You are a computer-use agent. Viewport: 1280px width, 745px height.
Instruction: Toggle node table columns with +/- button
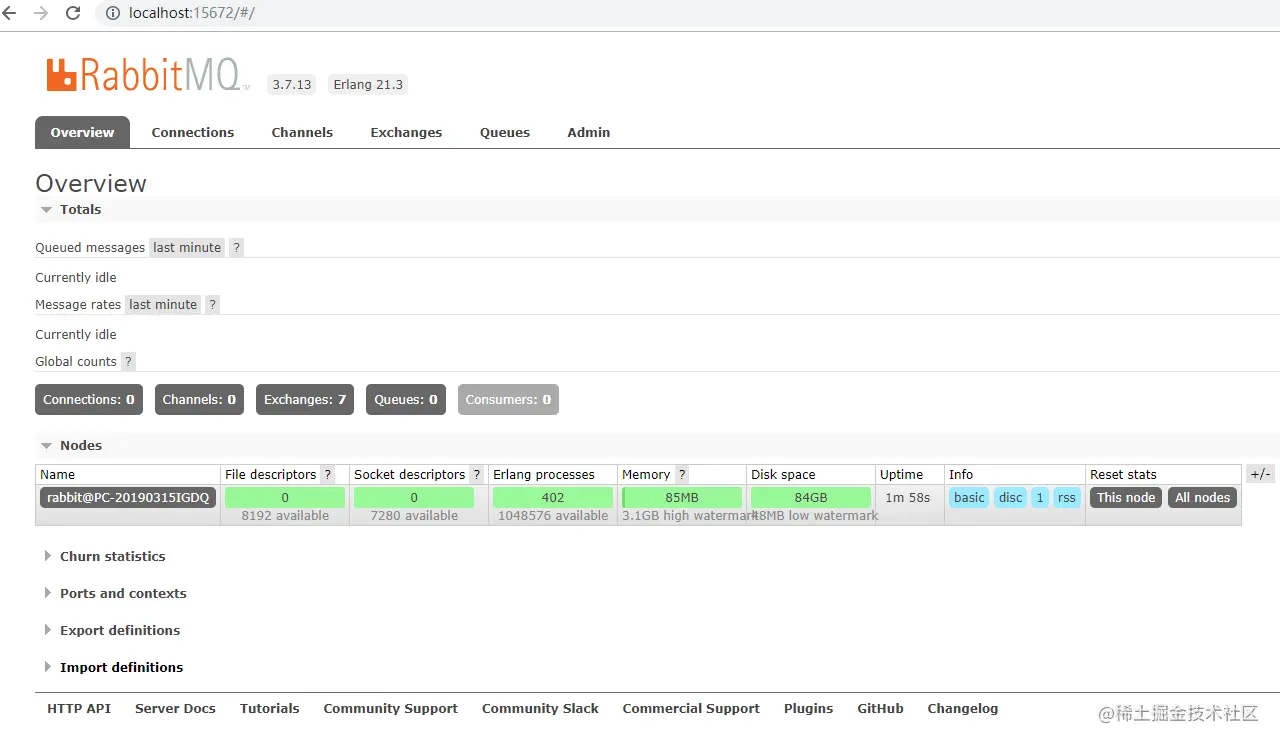coord(1260,475)
